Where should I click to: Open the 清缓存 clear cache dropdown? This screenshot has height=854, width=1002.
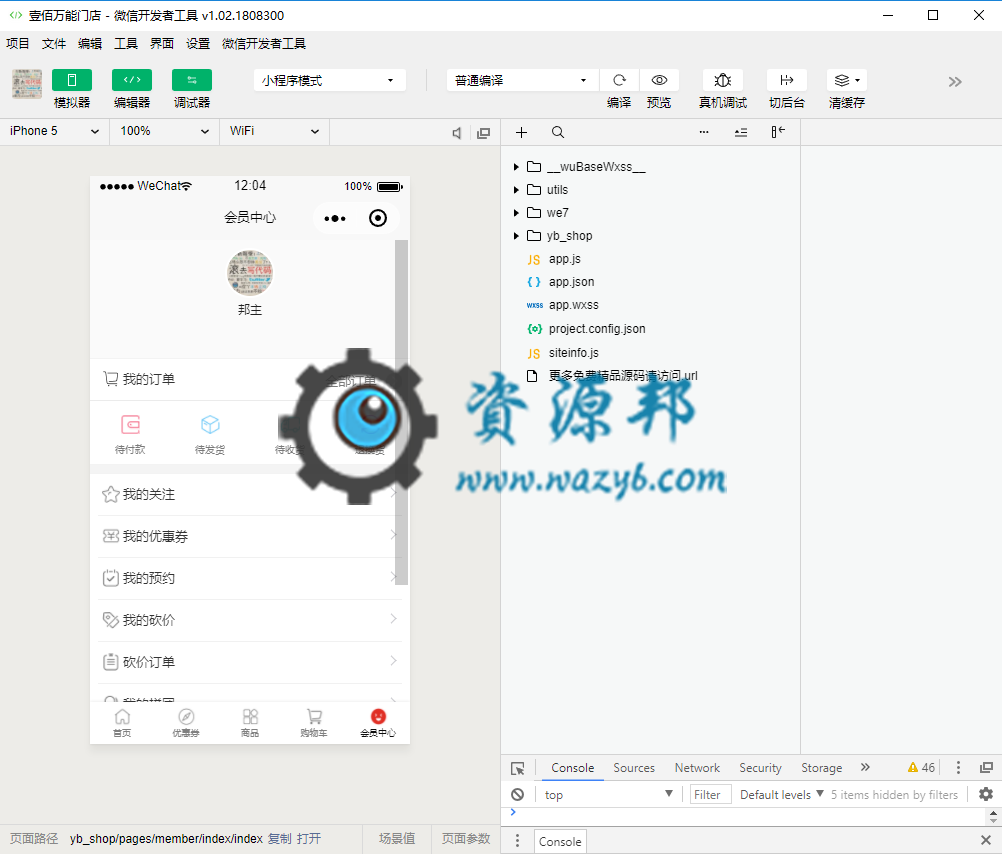847,81
